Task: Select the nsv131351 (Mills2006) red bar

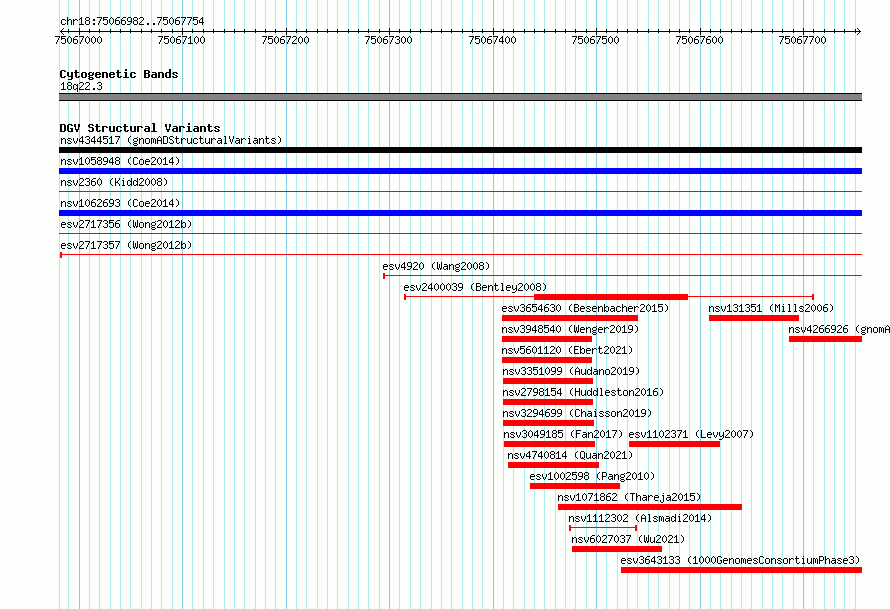Action: [754, 318]
